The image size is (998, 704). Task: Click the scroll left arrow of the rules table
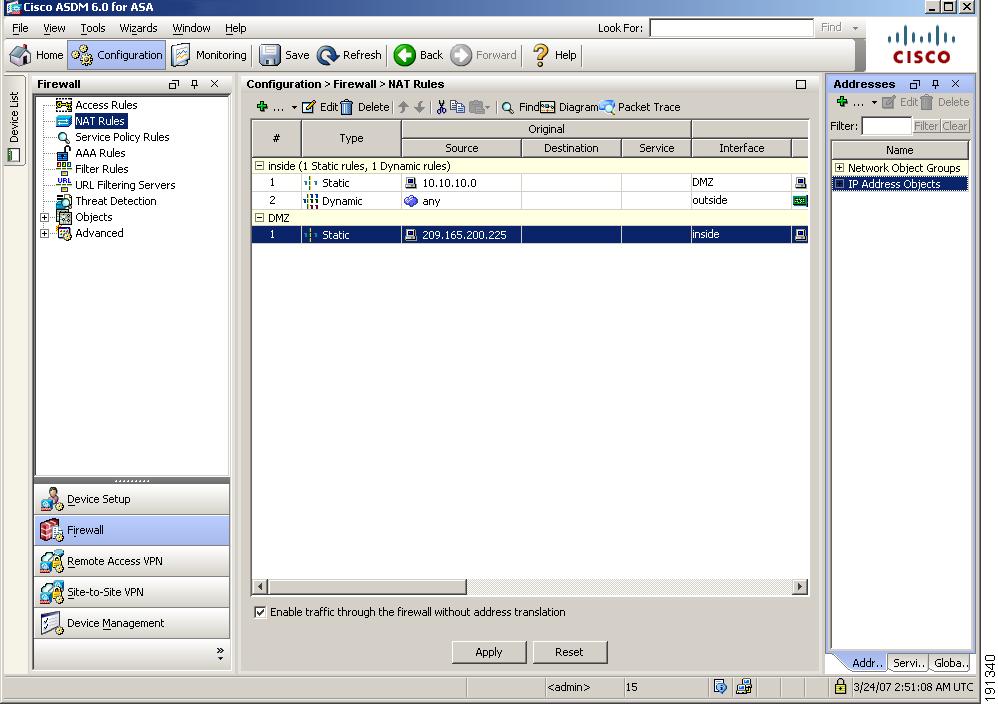pos(260,586)
